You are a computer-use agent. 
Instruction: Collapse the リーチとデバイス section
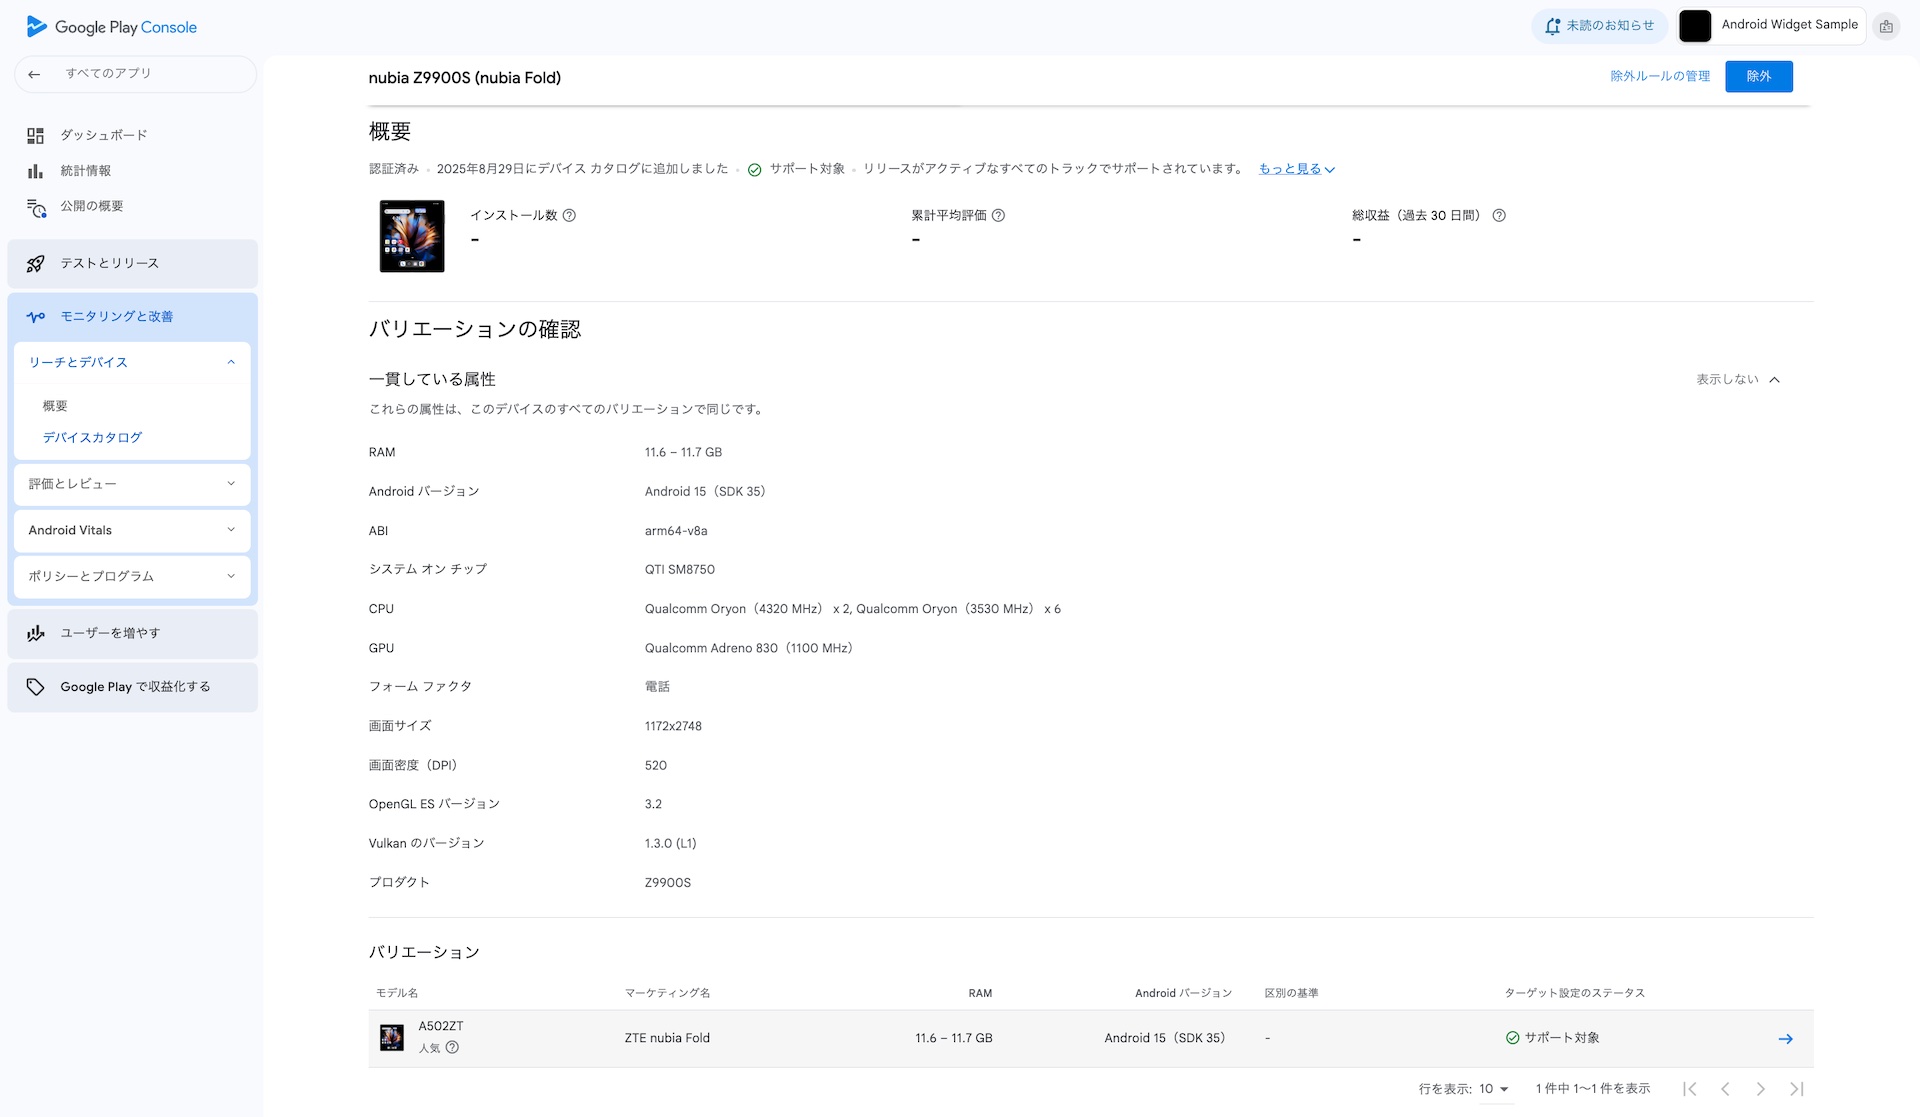click(231, 362)
